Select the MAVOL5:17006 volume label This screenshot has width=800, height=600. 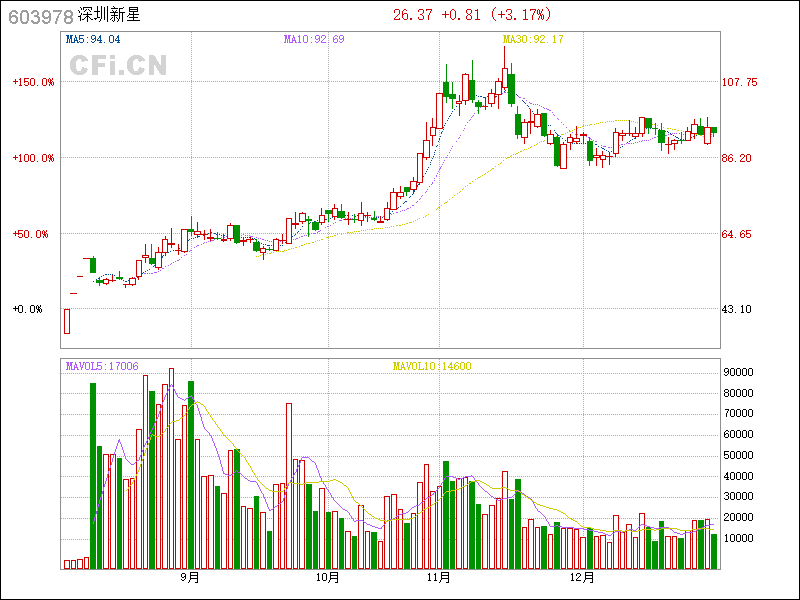[x=102, y=367]
